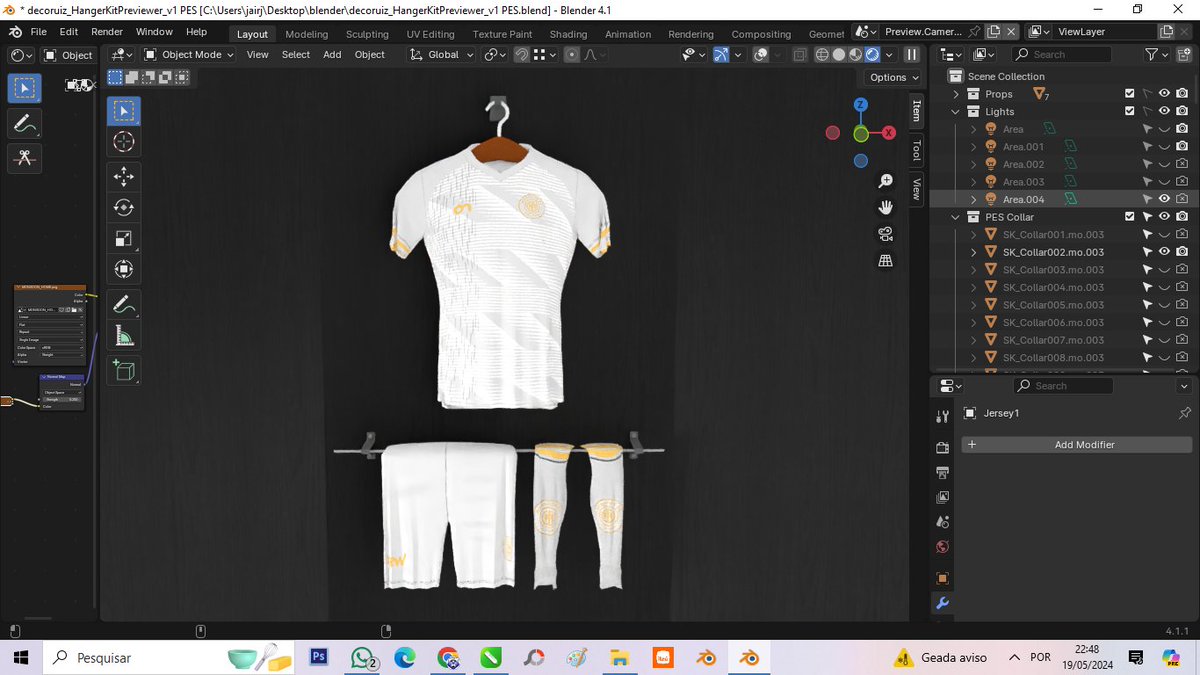Select the Links cut (scissors) tool in left editor
The width and height of the screenshot is (1200, 675).
pos(24,157)
